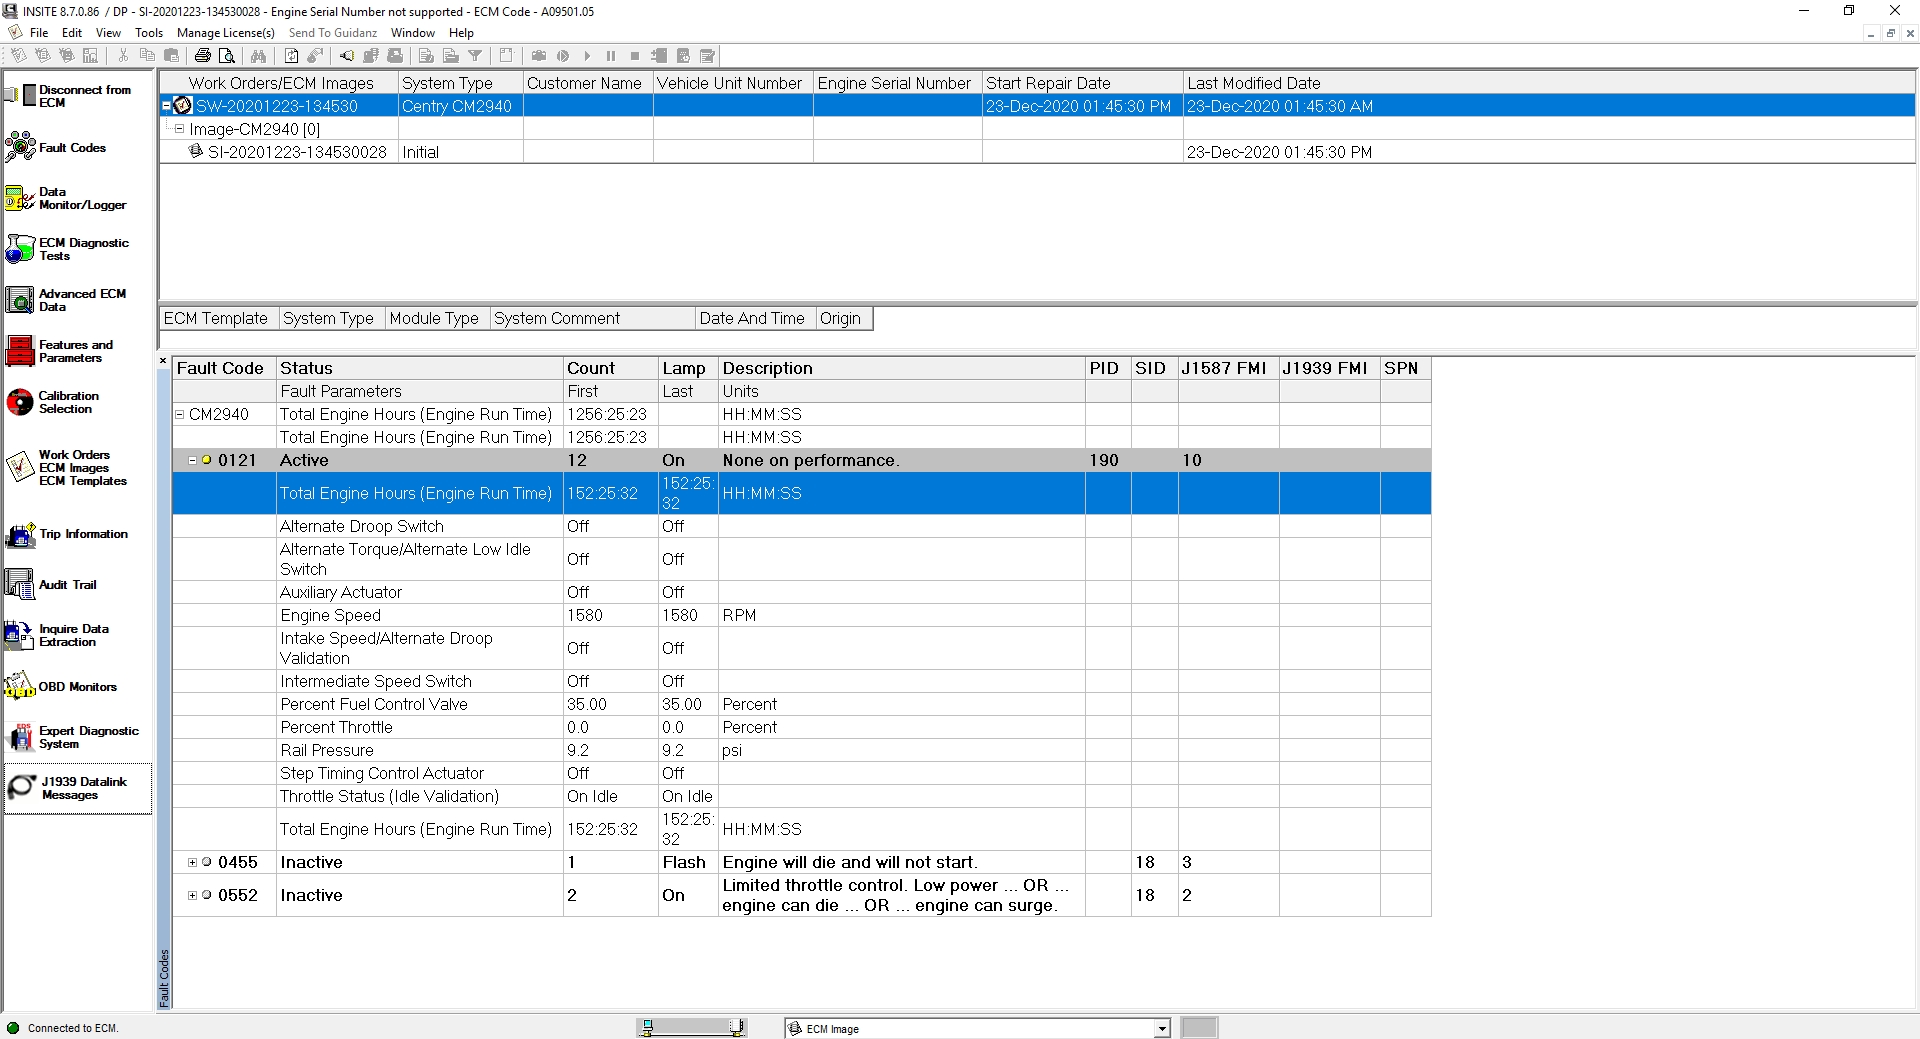Open the Tools menu
This screenshot has height=1039, width=1920.
pyautogui.click(x=149, y=33)
